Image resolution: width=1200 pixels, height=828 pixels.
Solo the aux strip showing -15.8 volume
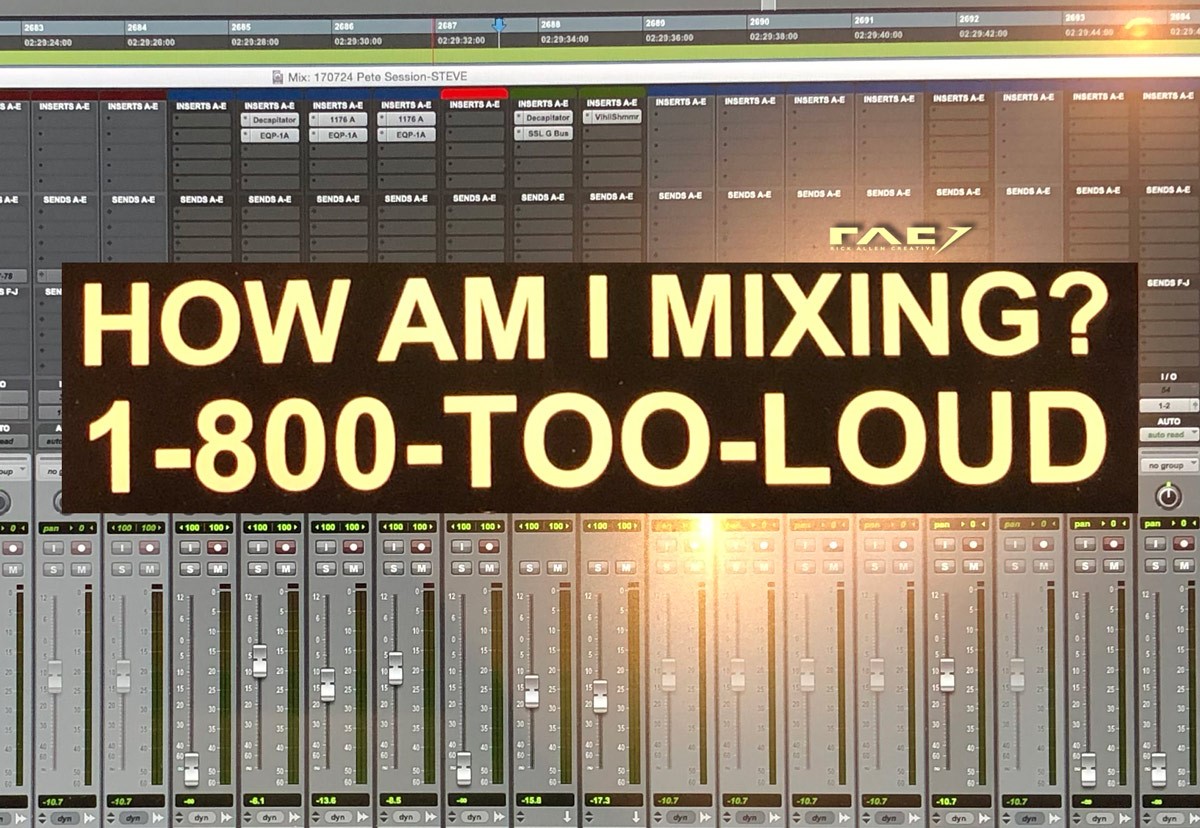[x=530, y=567]
